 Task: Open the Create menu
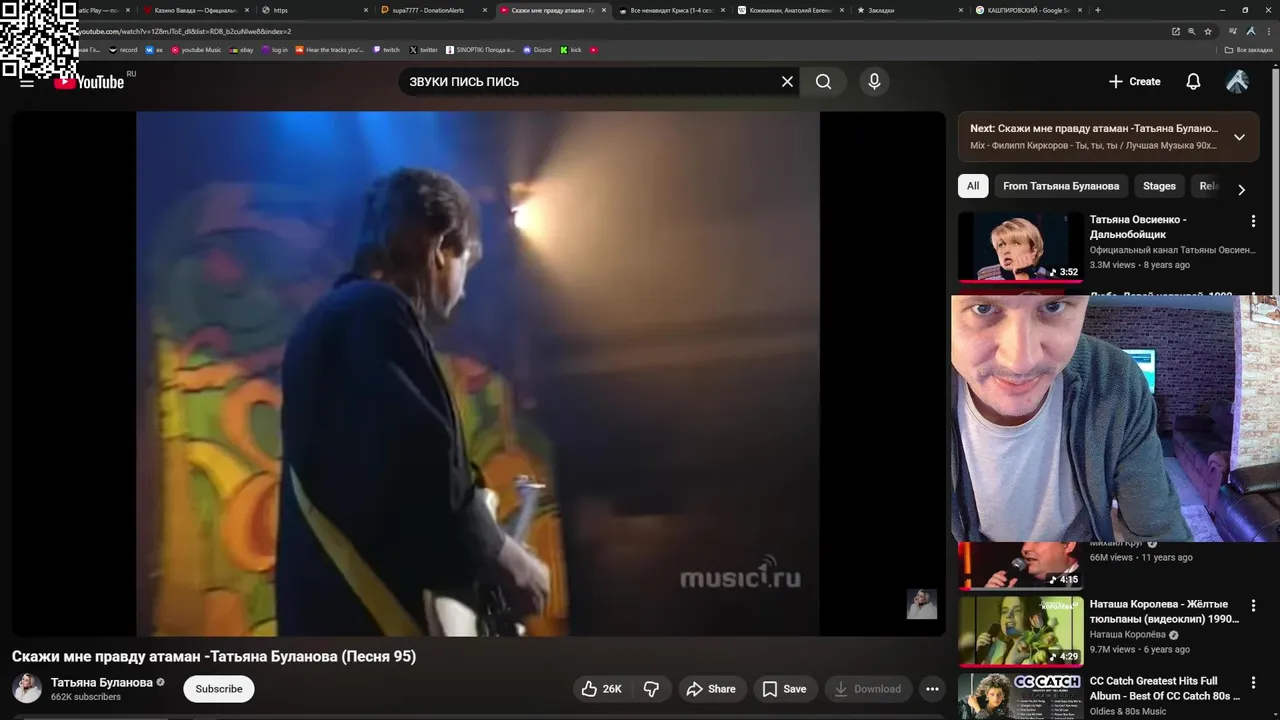(x=1135, y=82)
